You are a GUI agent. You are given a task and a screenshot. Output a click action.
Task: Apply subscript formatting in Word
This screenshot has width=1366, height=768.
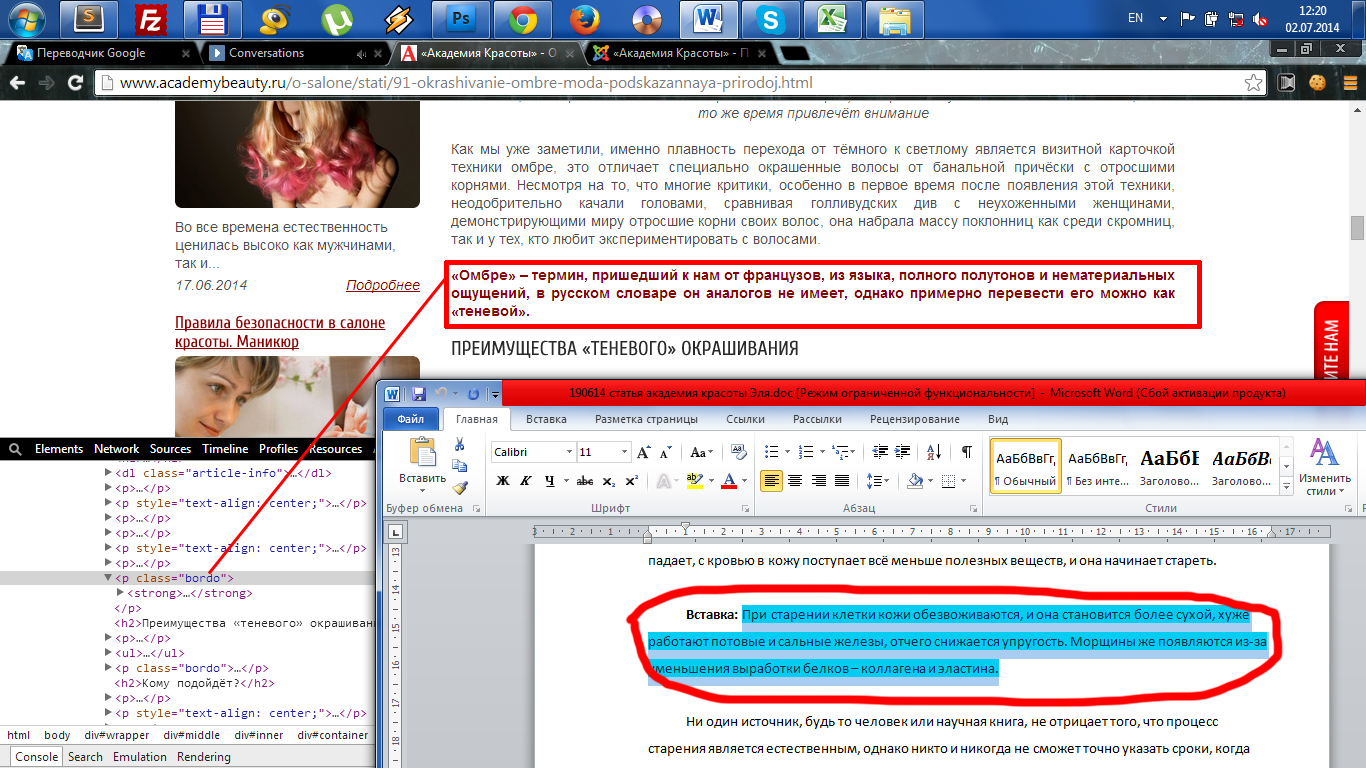(x=610, y=481)
